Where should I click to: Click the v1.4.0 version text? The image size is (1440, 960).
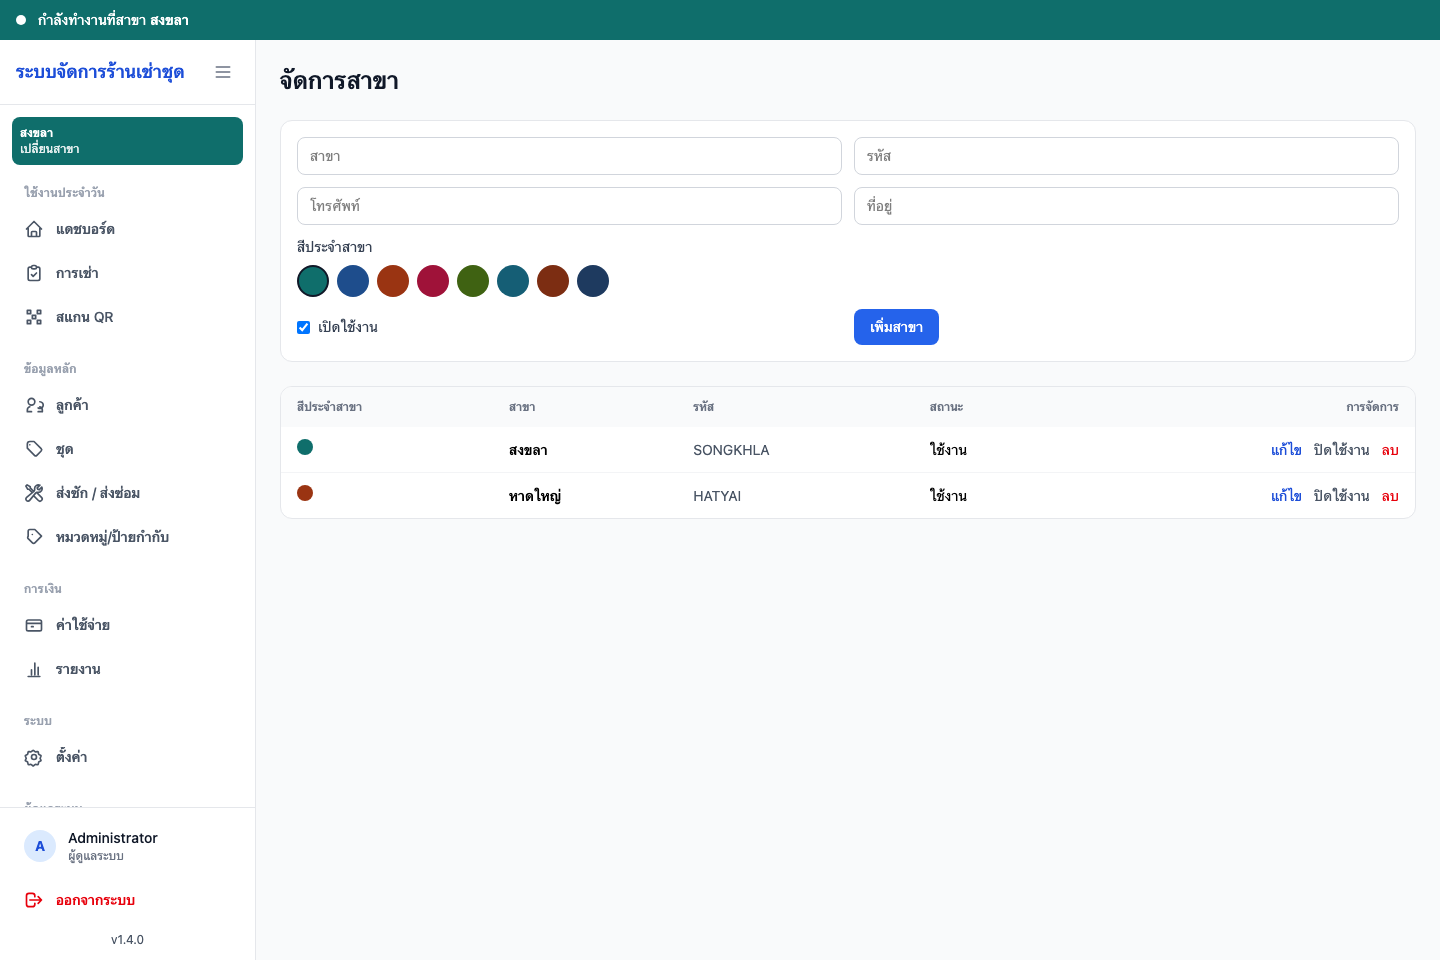pyautogui.click(x=127, y=940)
